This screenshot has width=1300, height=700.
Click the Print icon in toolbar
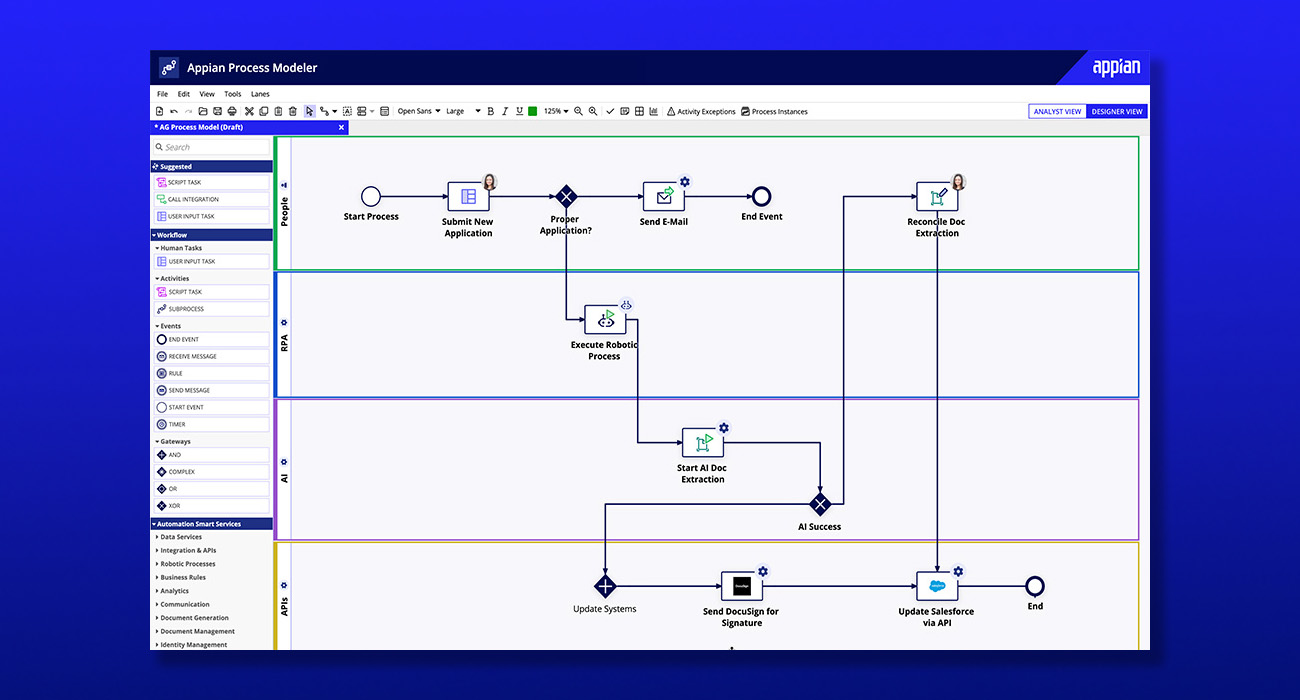tap(232, 111)
